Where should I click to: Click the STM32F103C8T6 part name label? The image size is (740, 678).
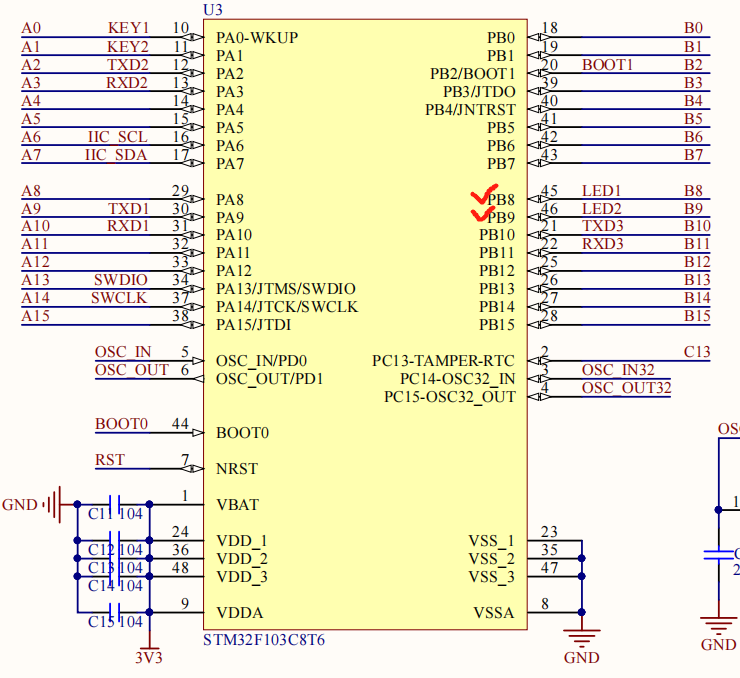(x=264, y=640)
